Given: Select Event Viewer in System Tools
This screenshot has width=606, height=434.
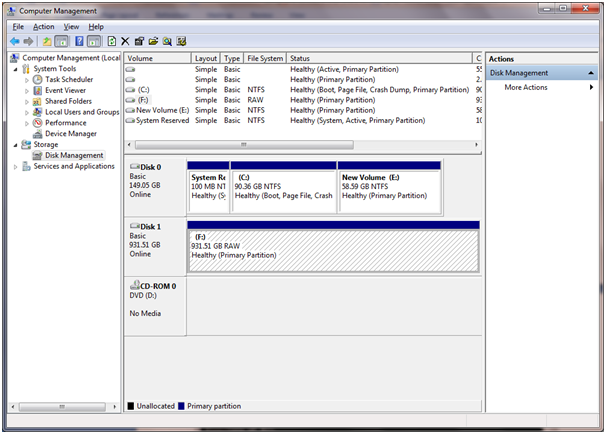Looking at the screenshot, I should (x=65, y=90).
